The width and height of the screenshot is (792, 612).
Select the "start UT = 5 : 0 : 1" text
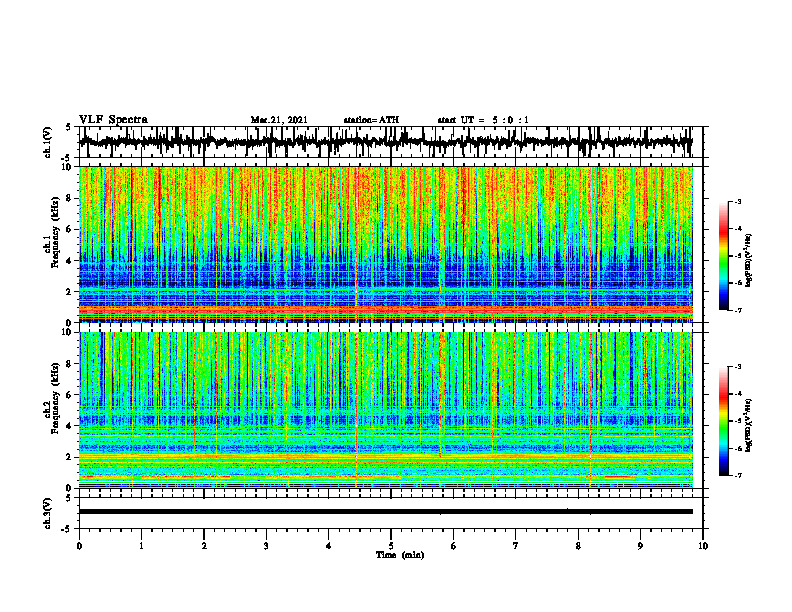483,120
